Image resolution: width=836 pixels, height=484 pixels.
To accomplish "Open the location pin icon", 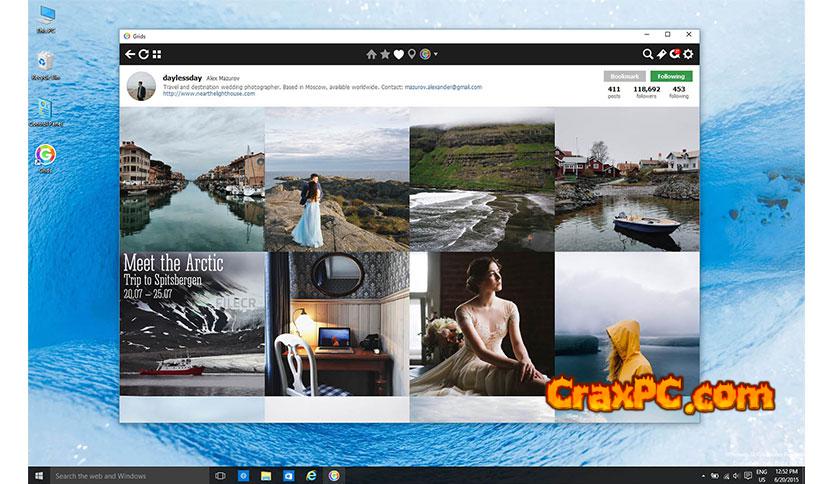I will pyautogui.click(x=411, y=54).
